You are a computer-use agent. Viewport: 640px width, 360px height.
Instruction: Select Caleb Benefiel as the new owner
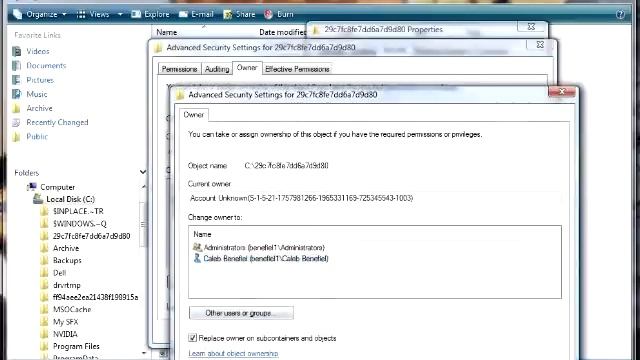pos(266,258)
